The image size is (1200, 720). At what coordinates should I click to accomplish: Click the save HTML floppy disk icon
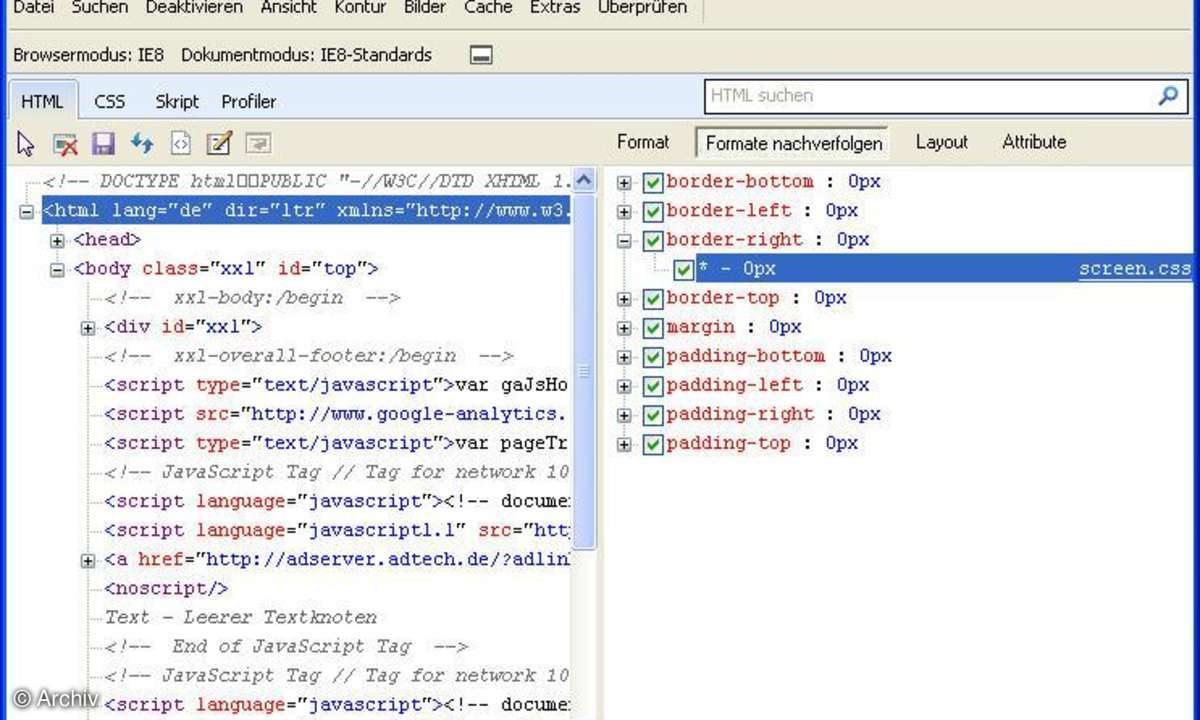pyautogui.click(x=103, y=144)
